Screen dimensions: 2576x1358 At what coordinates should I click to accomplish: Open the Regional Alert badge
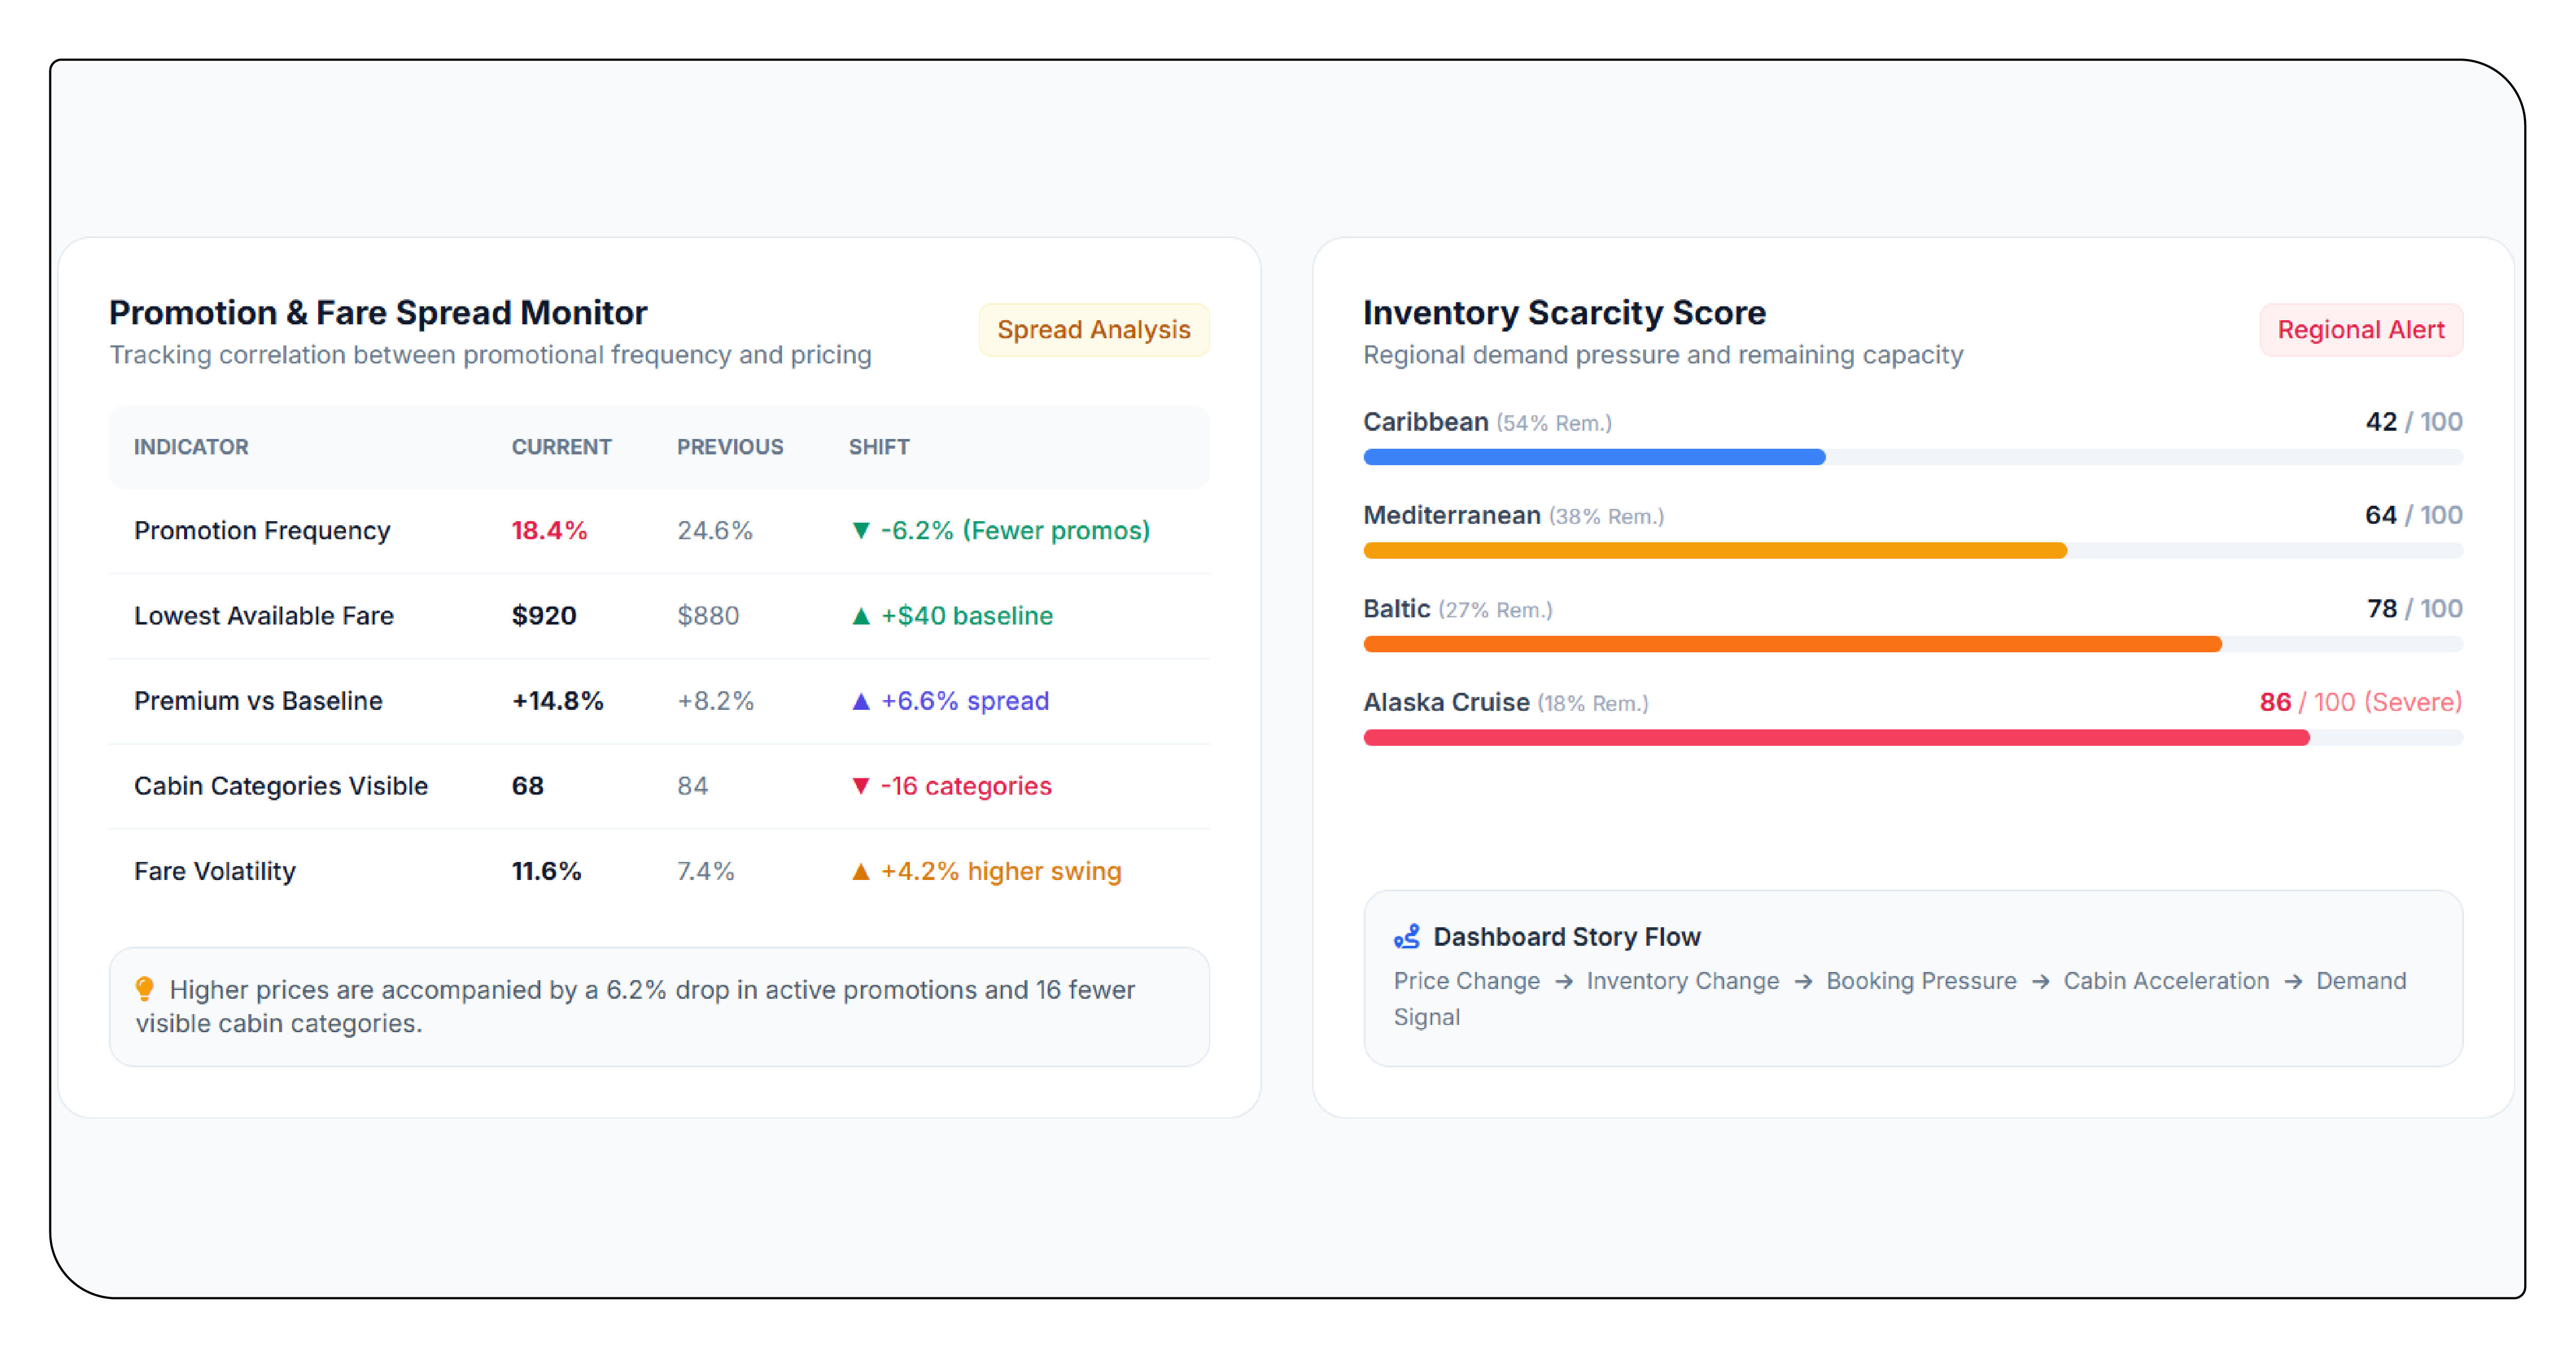pyautogui.click(x=2360, y=329)
